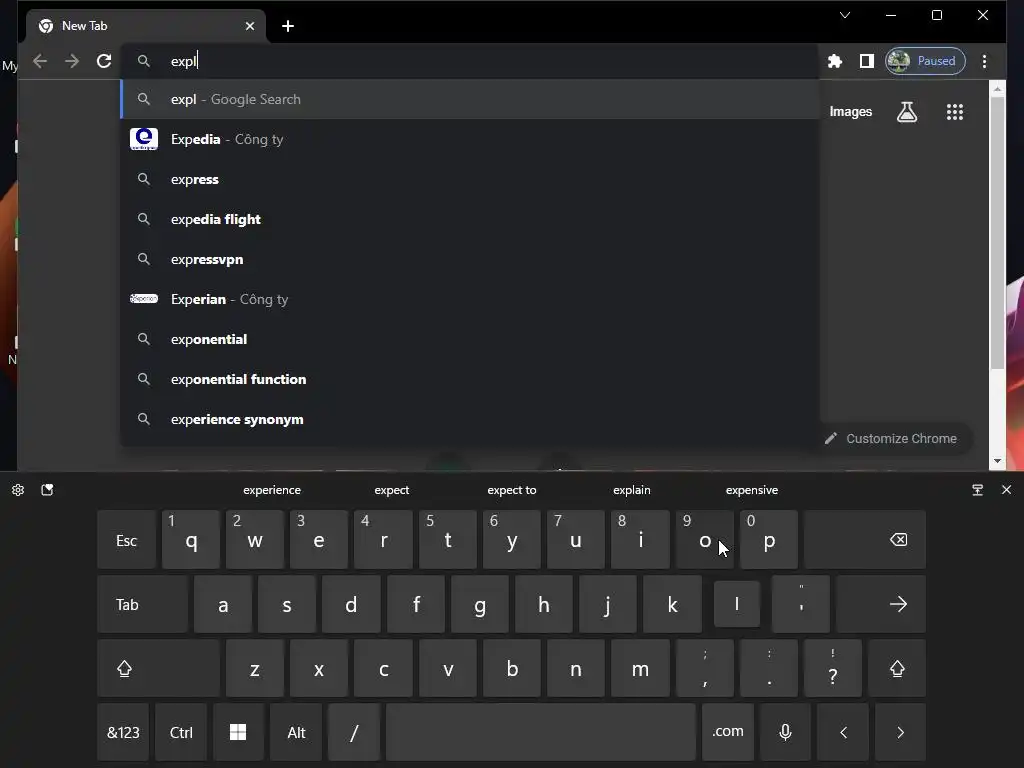
Task: Tap the Esc key
Action: (127, 539)
